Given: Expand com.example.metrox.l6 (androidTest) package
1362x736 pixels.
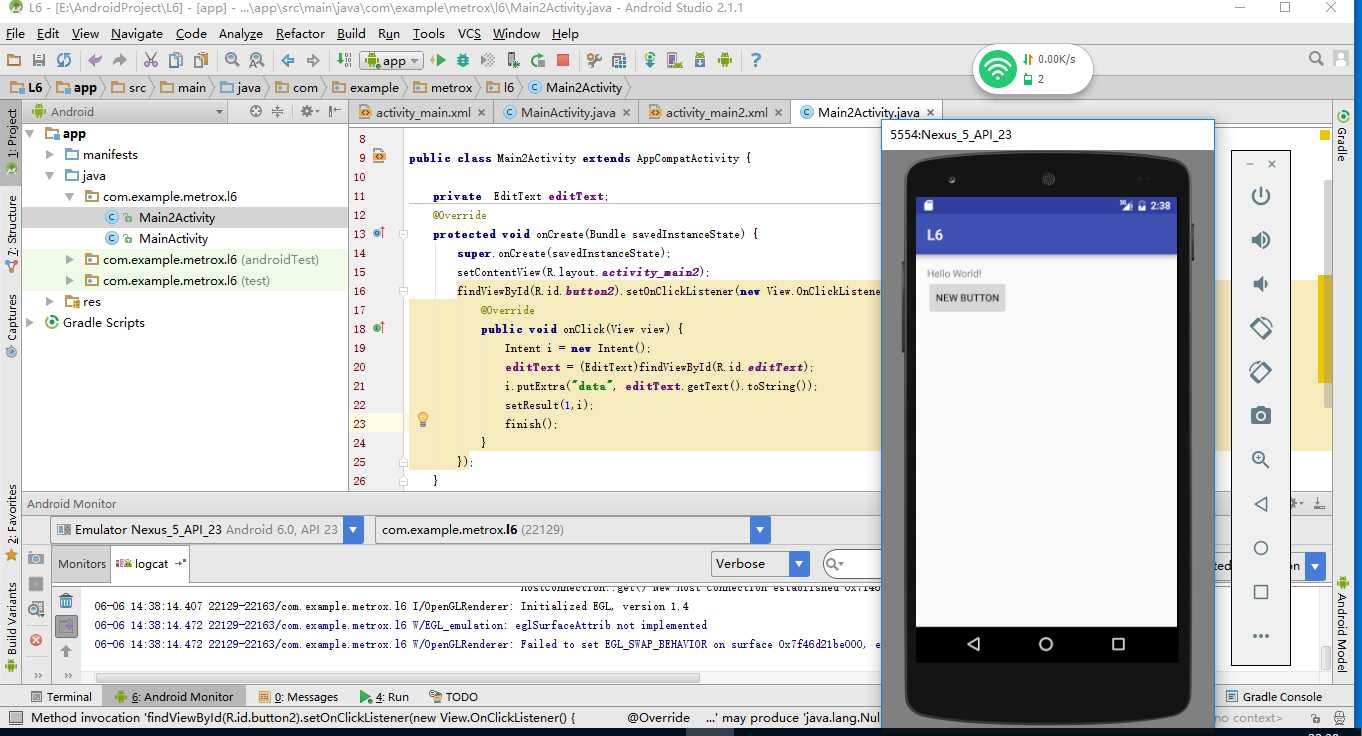Looking at the screenshot, I should 70,260.
